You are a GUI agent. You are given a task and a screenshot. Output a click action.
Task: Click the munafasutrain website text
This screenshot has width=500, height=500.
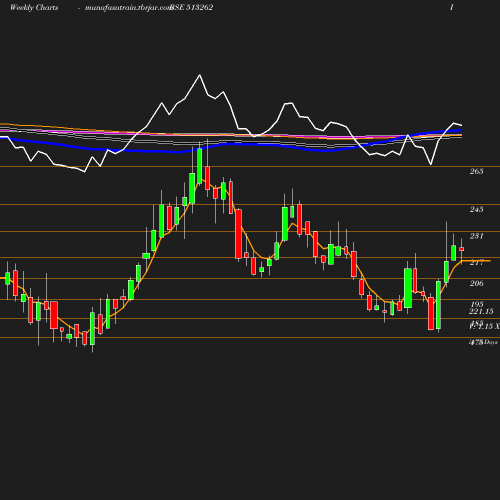point(128,8)
